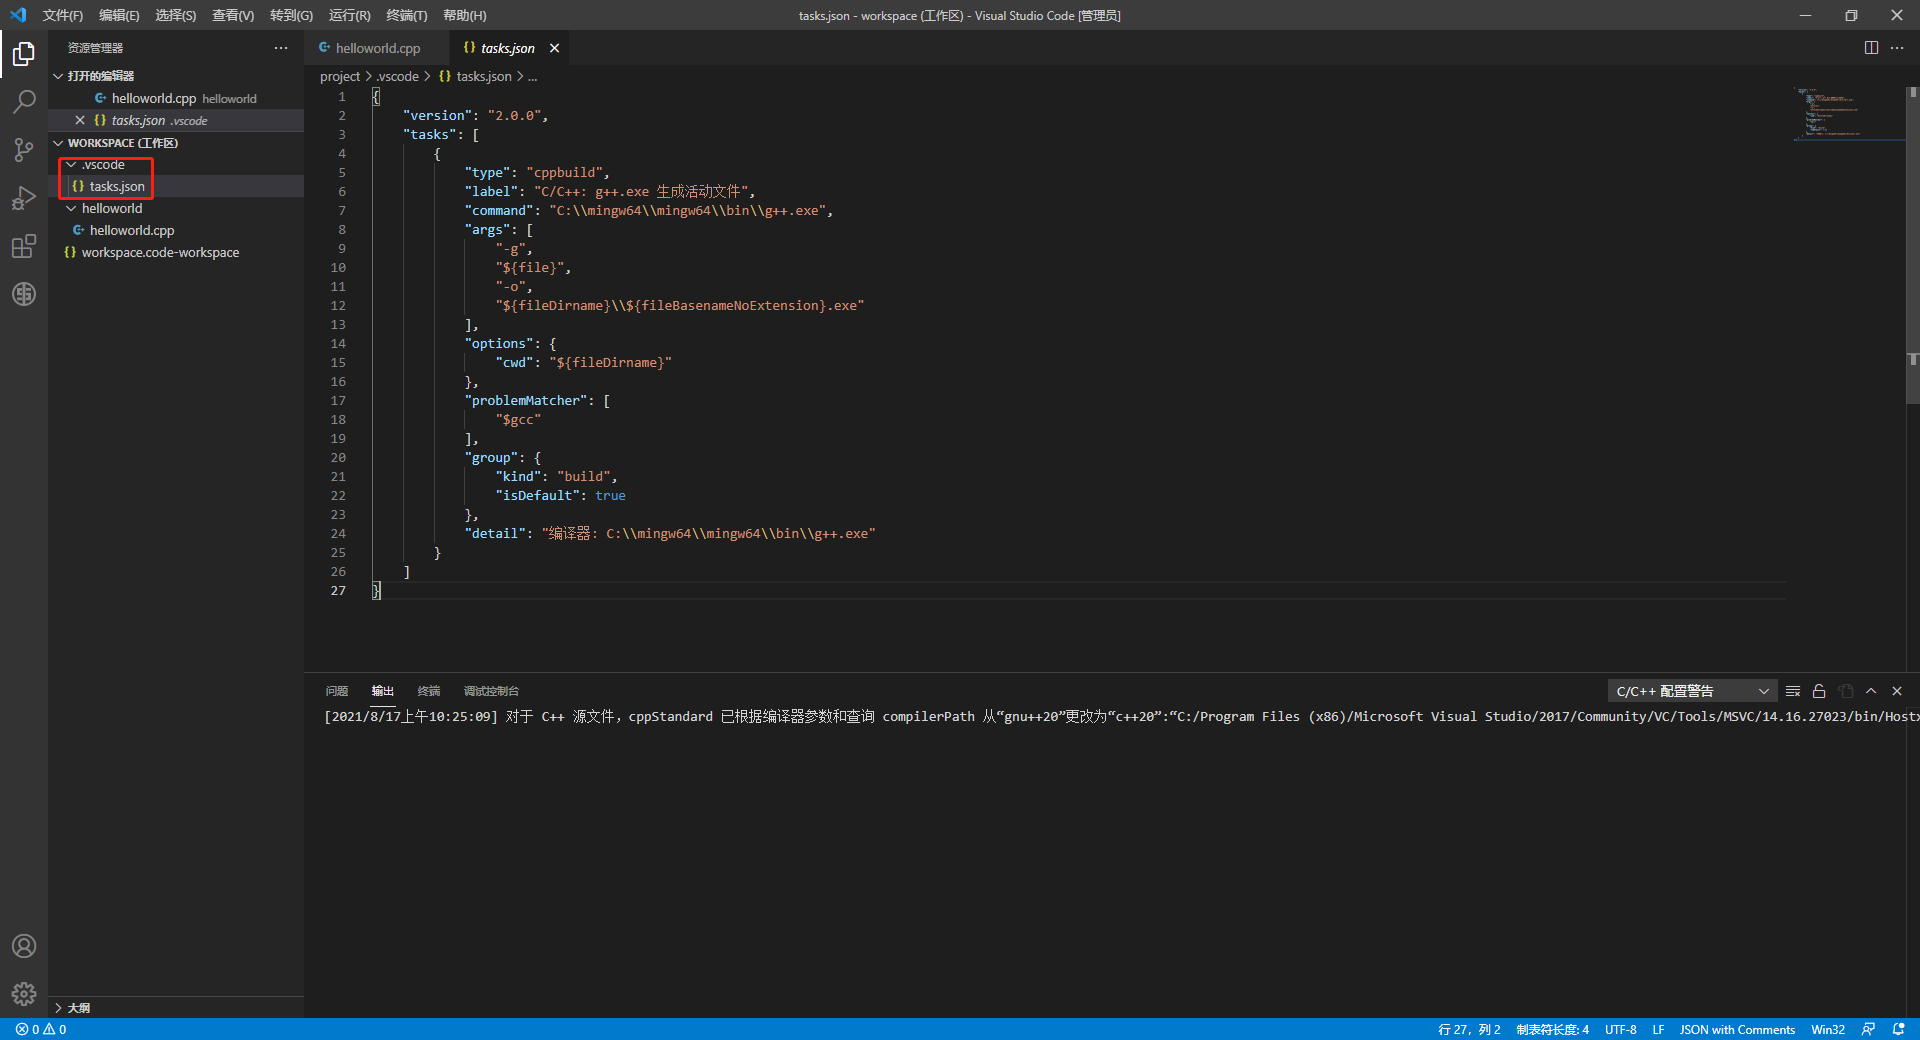Open the 帮助(H) menu
This screenshot has height=1040, width=1920.
point(465,15)
